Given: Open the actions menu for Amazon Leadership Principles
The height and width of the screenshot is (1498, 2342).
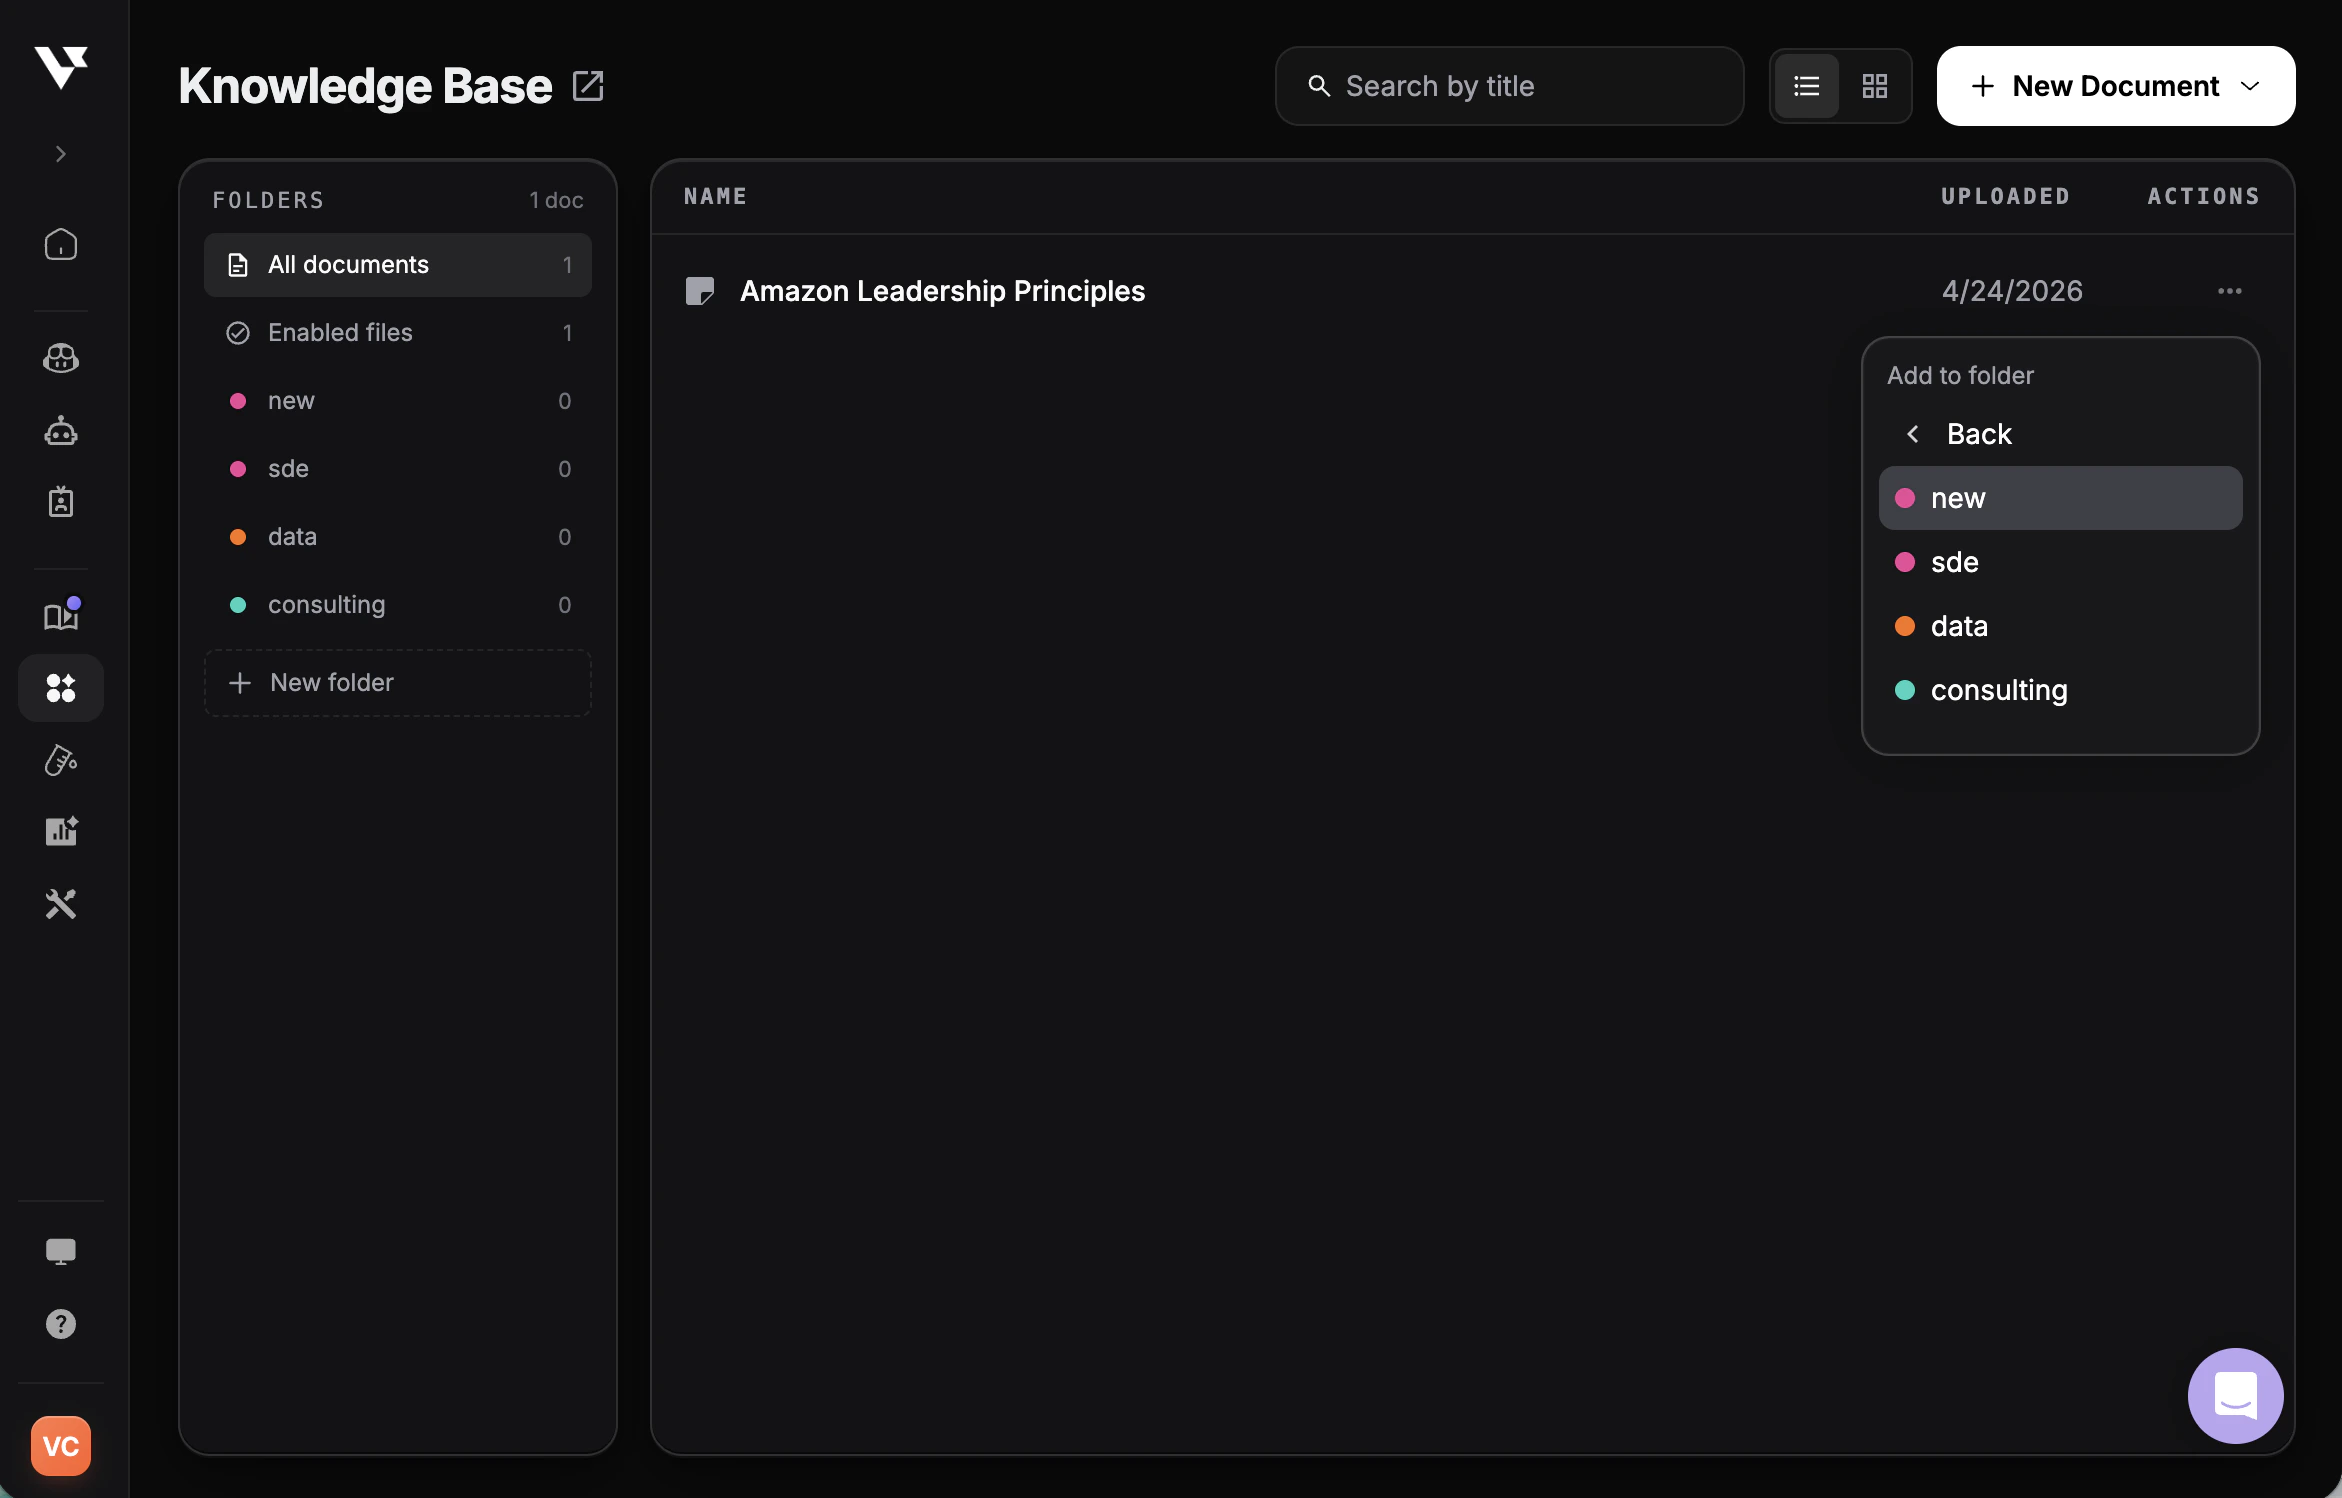Looking at the screenshot, I should 2230,291.
